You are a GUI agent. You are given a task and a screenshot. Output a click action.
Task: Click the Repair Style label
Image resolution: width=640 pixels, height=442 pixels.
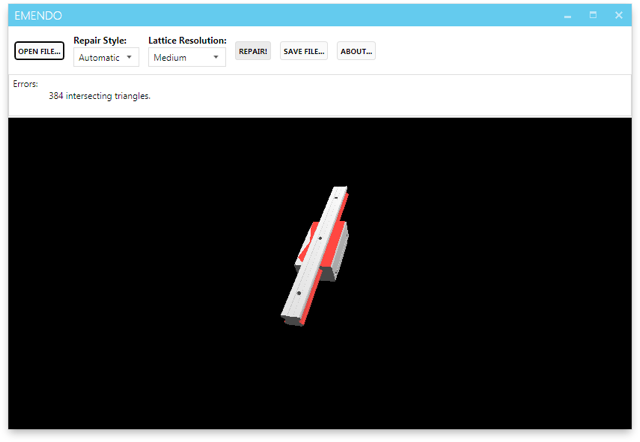[100, 41]
